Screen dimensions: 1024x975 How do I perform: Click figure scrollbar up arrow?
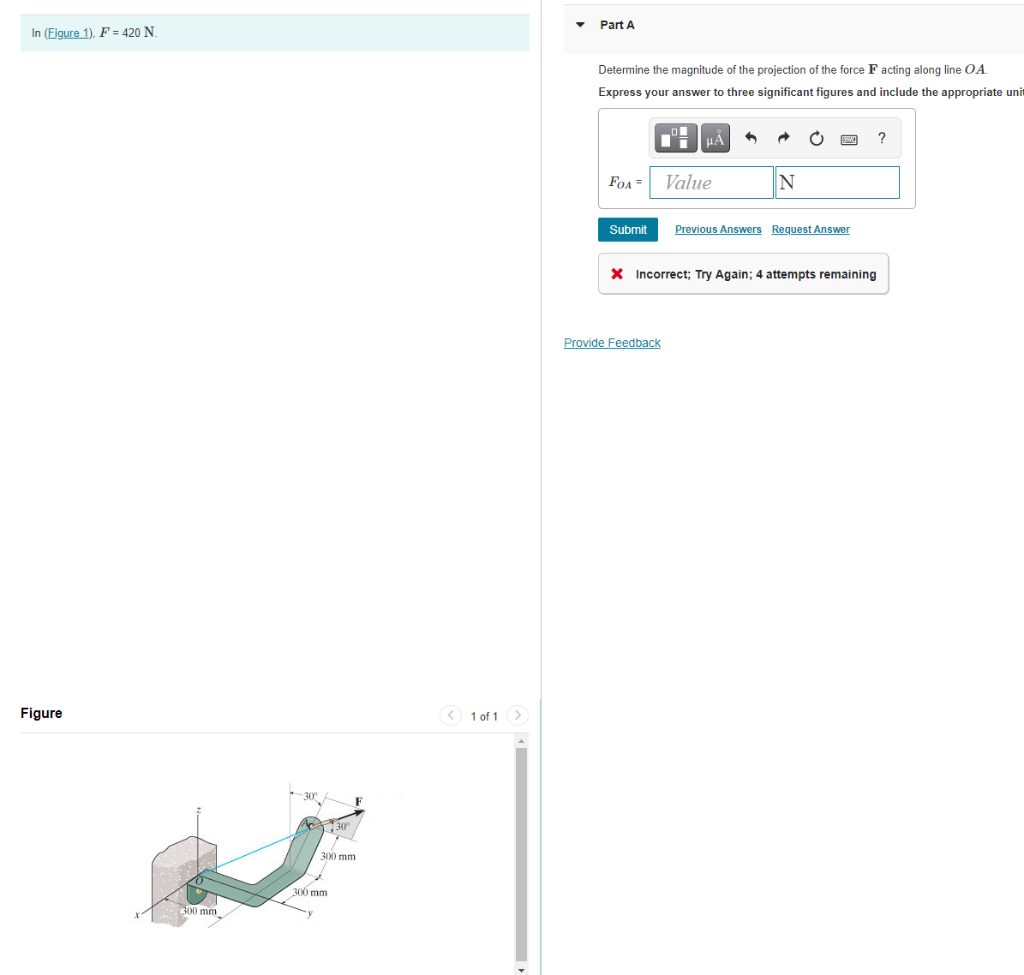[x=521, y=741]
